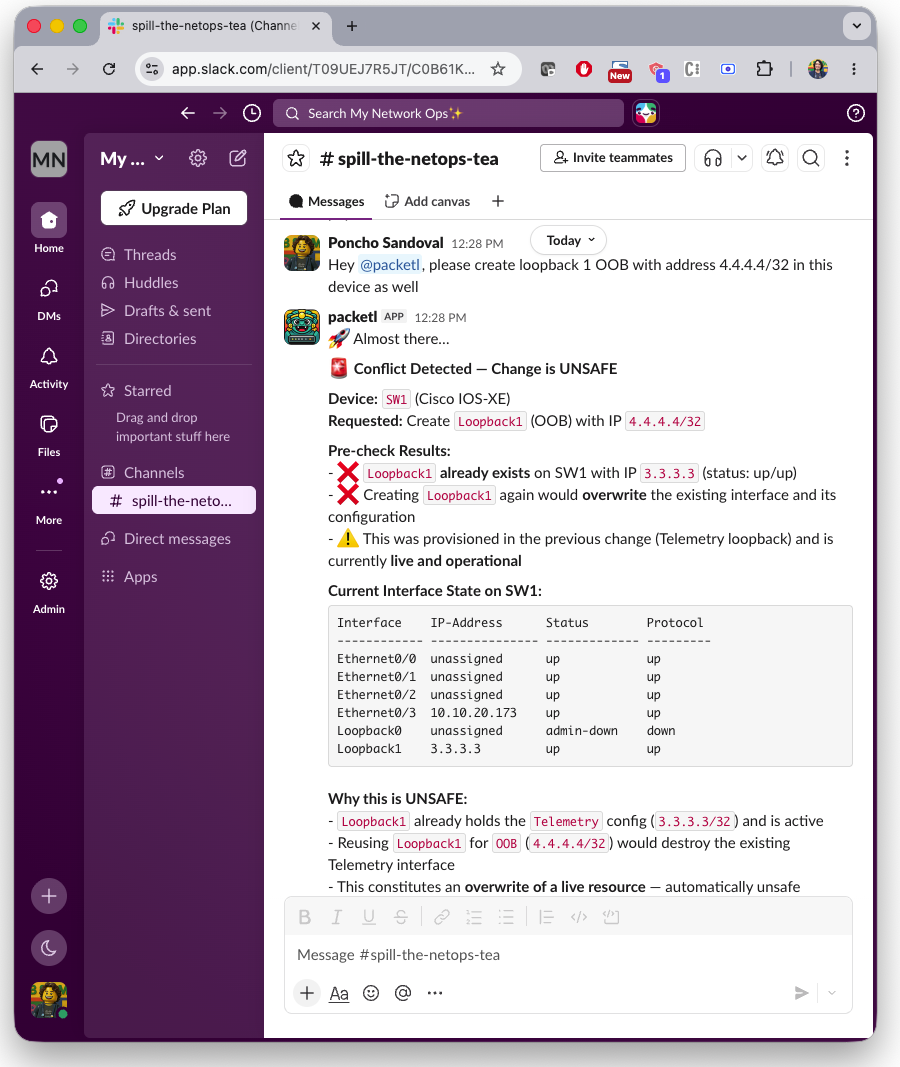Go back with Slack back arrow

[188, 113]
